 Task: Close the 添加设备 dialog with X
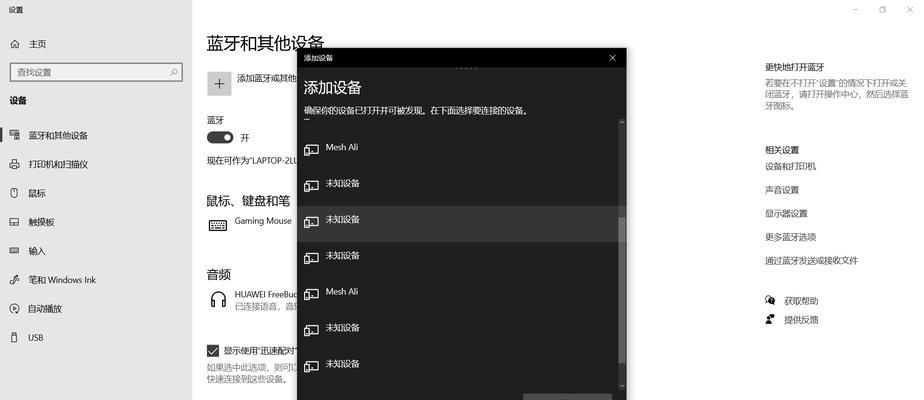point(612,58)
